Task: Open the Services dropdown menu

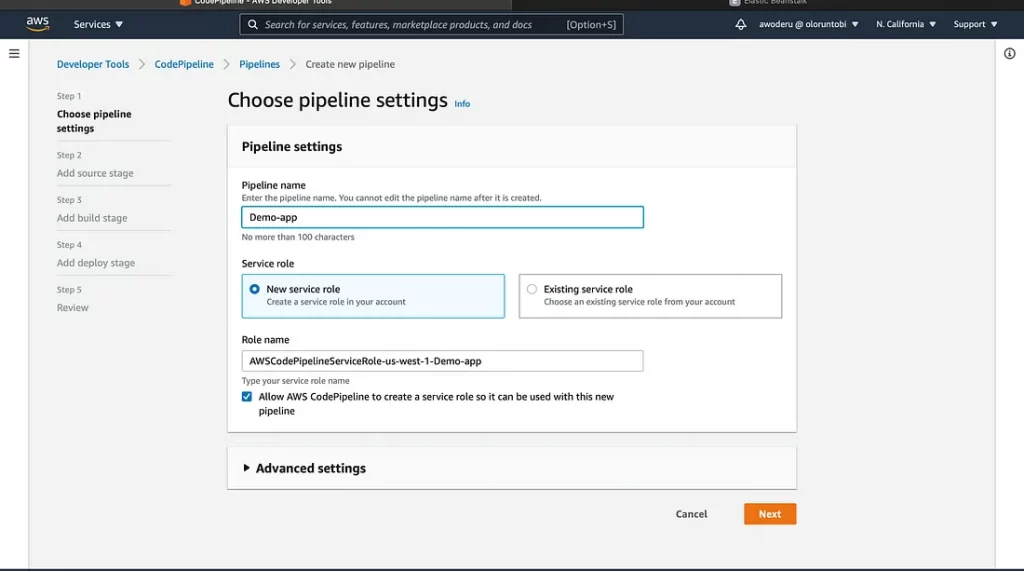Action: click(98, 24)
